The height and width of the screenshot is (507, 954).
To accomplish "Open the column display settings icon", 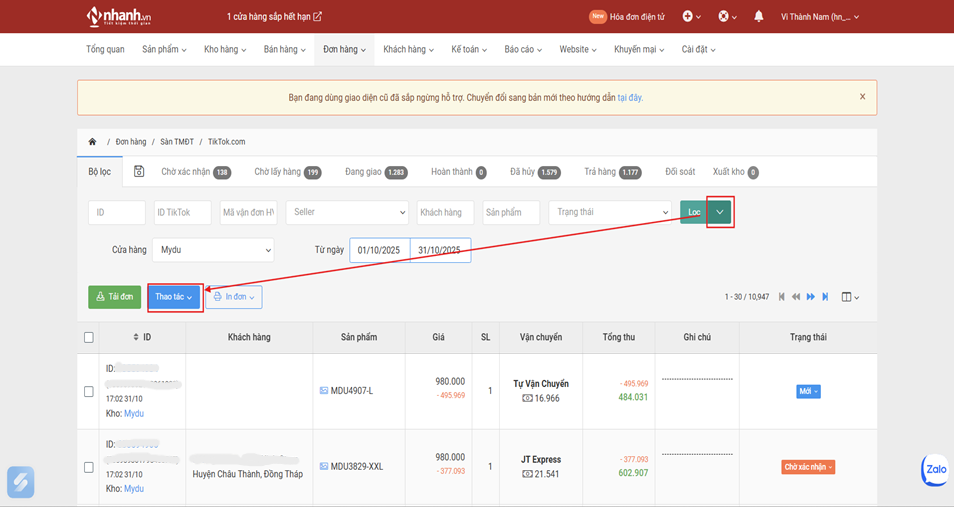I will click(x=850, y=297).
